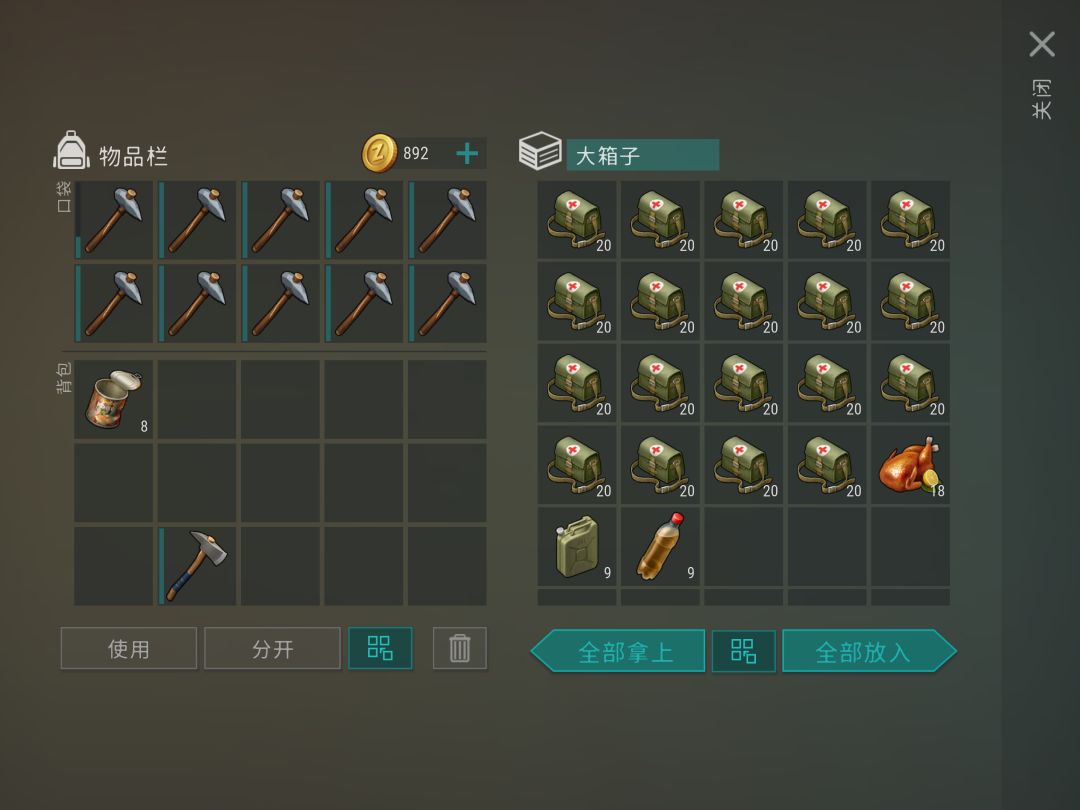Click the empty backpack slot beside the can
Image resolution: width=1080 pixels, height=810 pixels.
tap(197, 399)
